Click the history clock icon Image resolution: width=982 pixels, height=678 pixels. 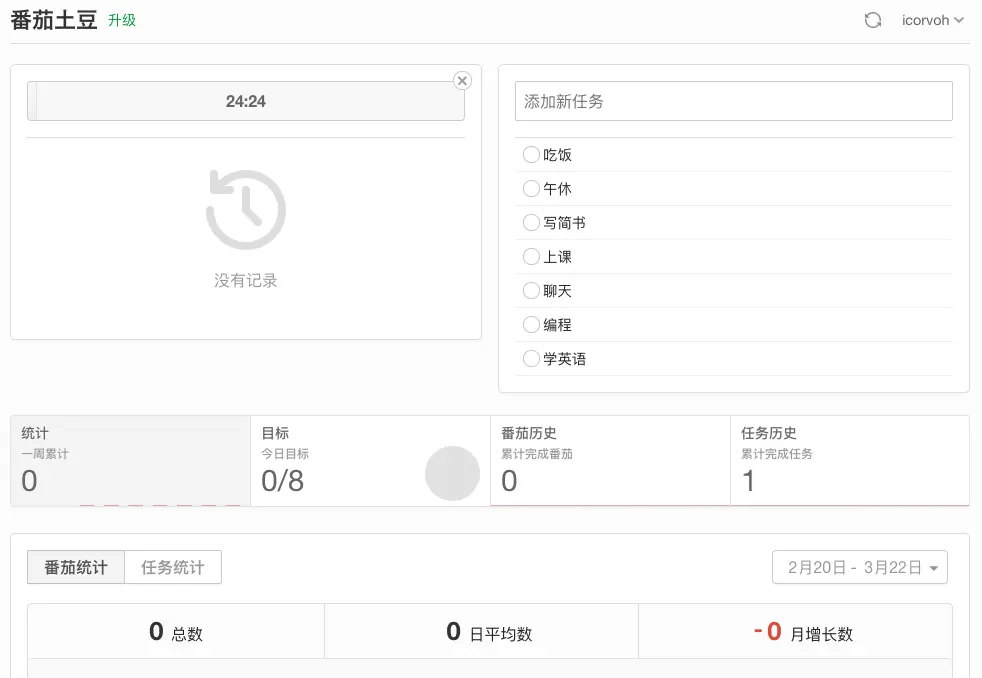[246, 210]
